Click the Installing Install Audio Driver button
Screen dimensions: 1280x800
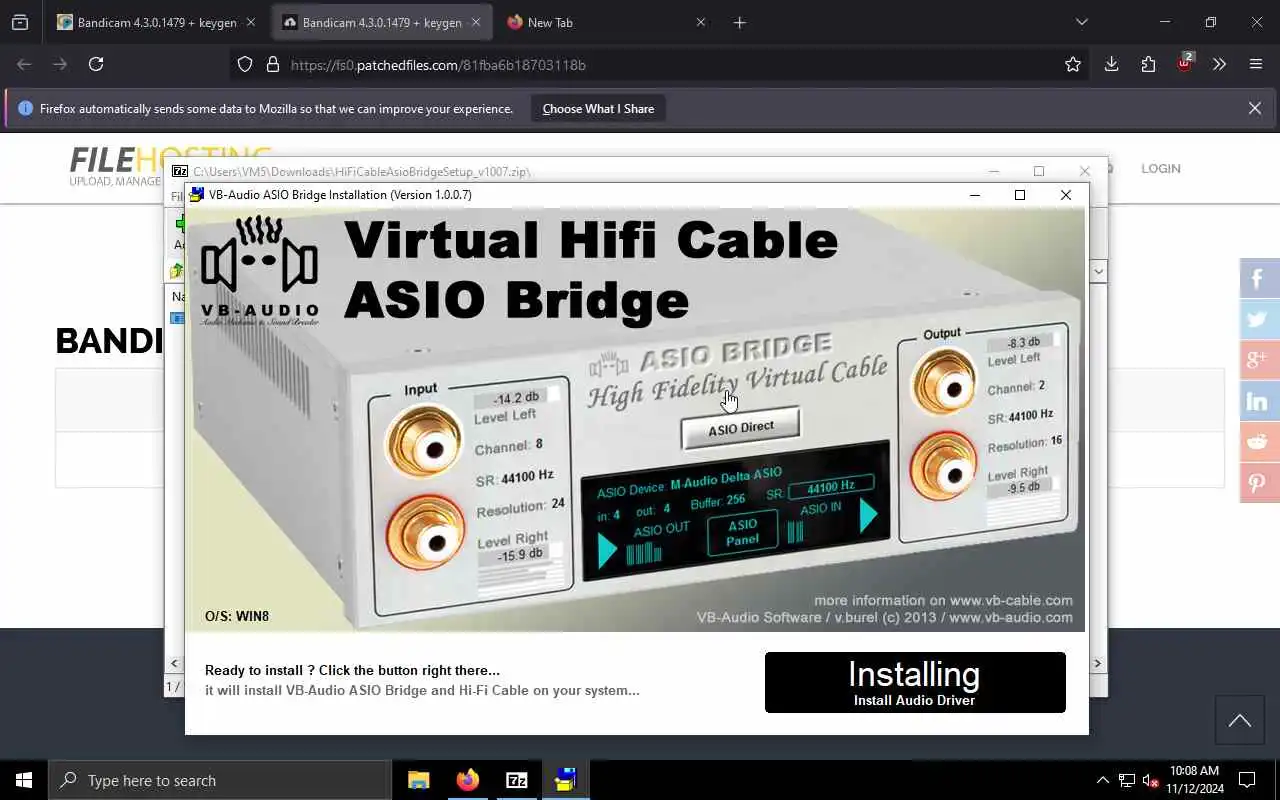pos(915,682)
